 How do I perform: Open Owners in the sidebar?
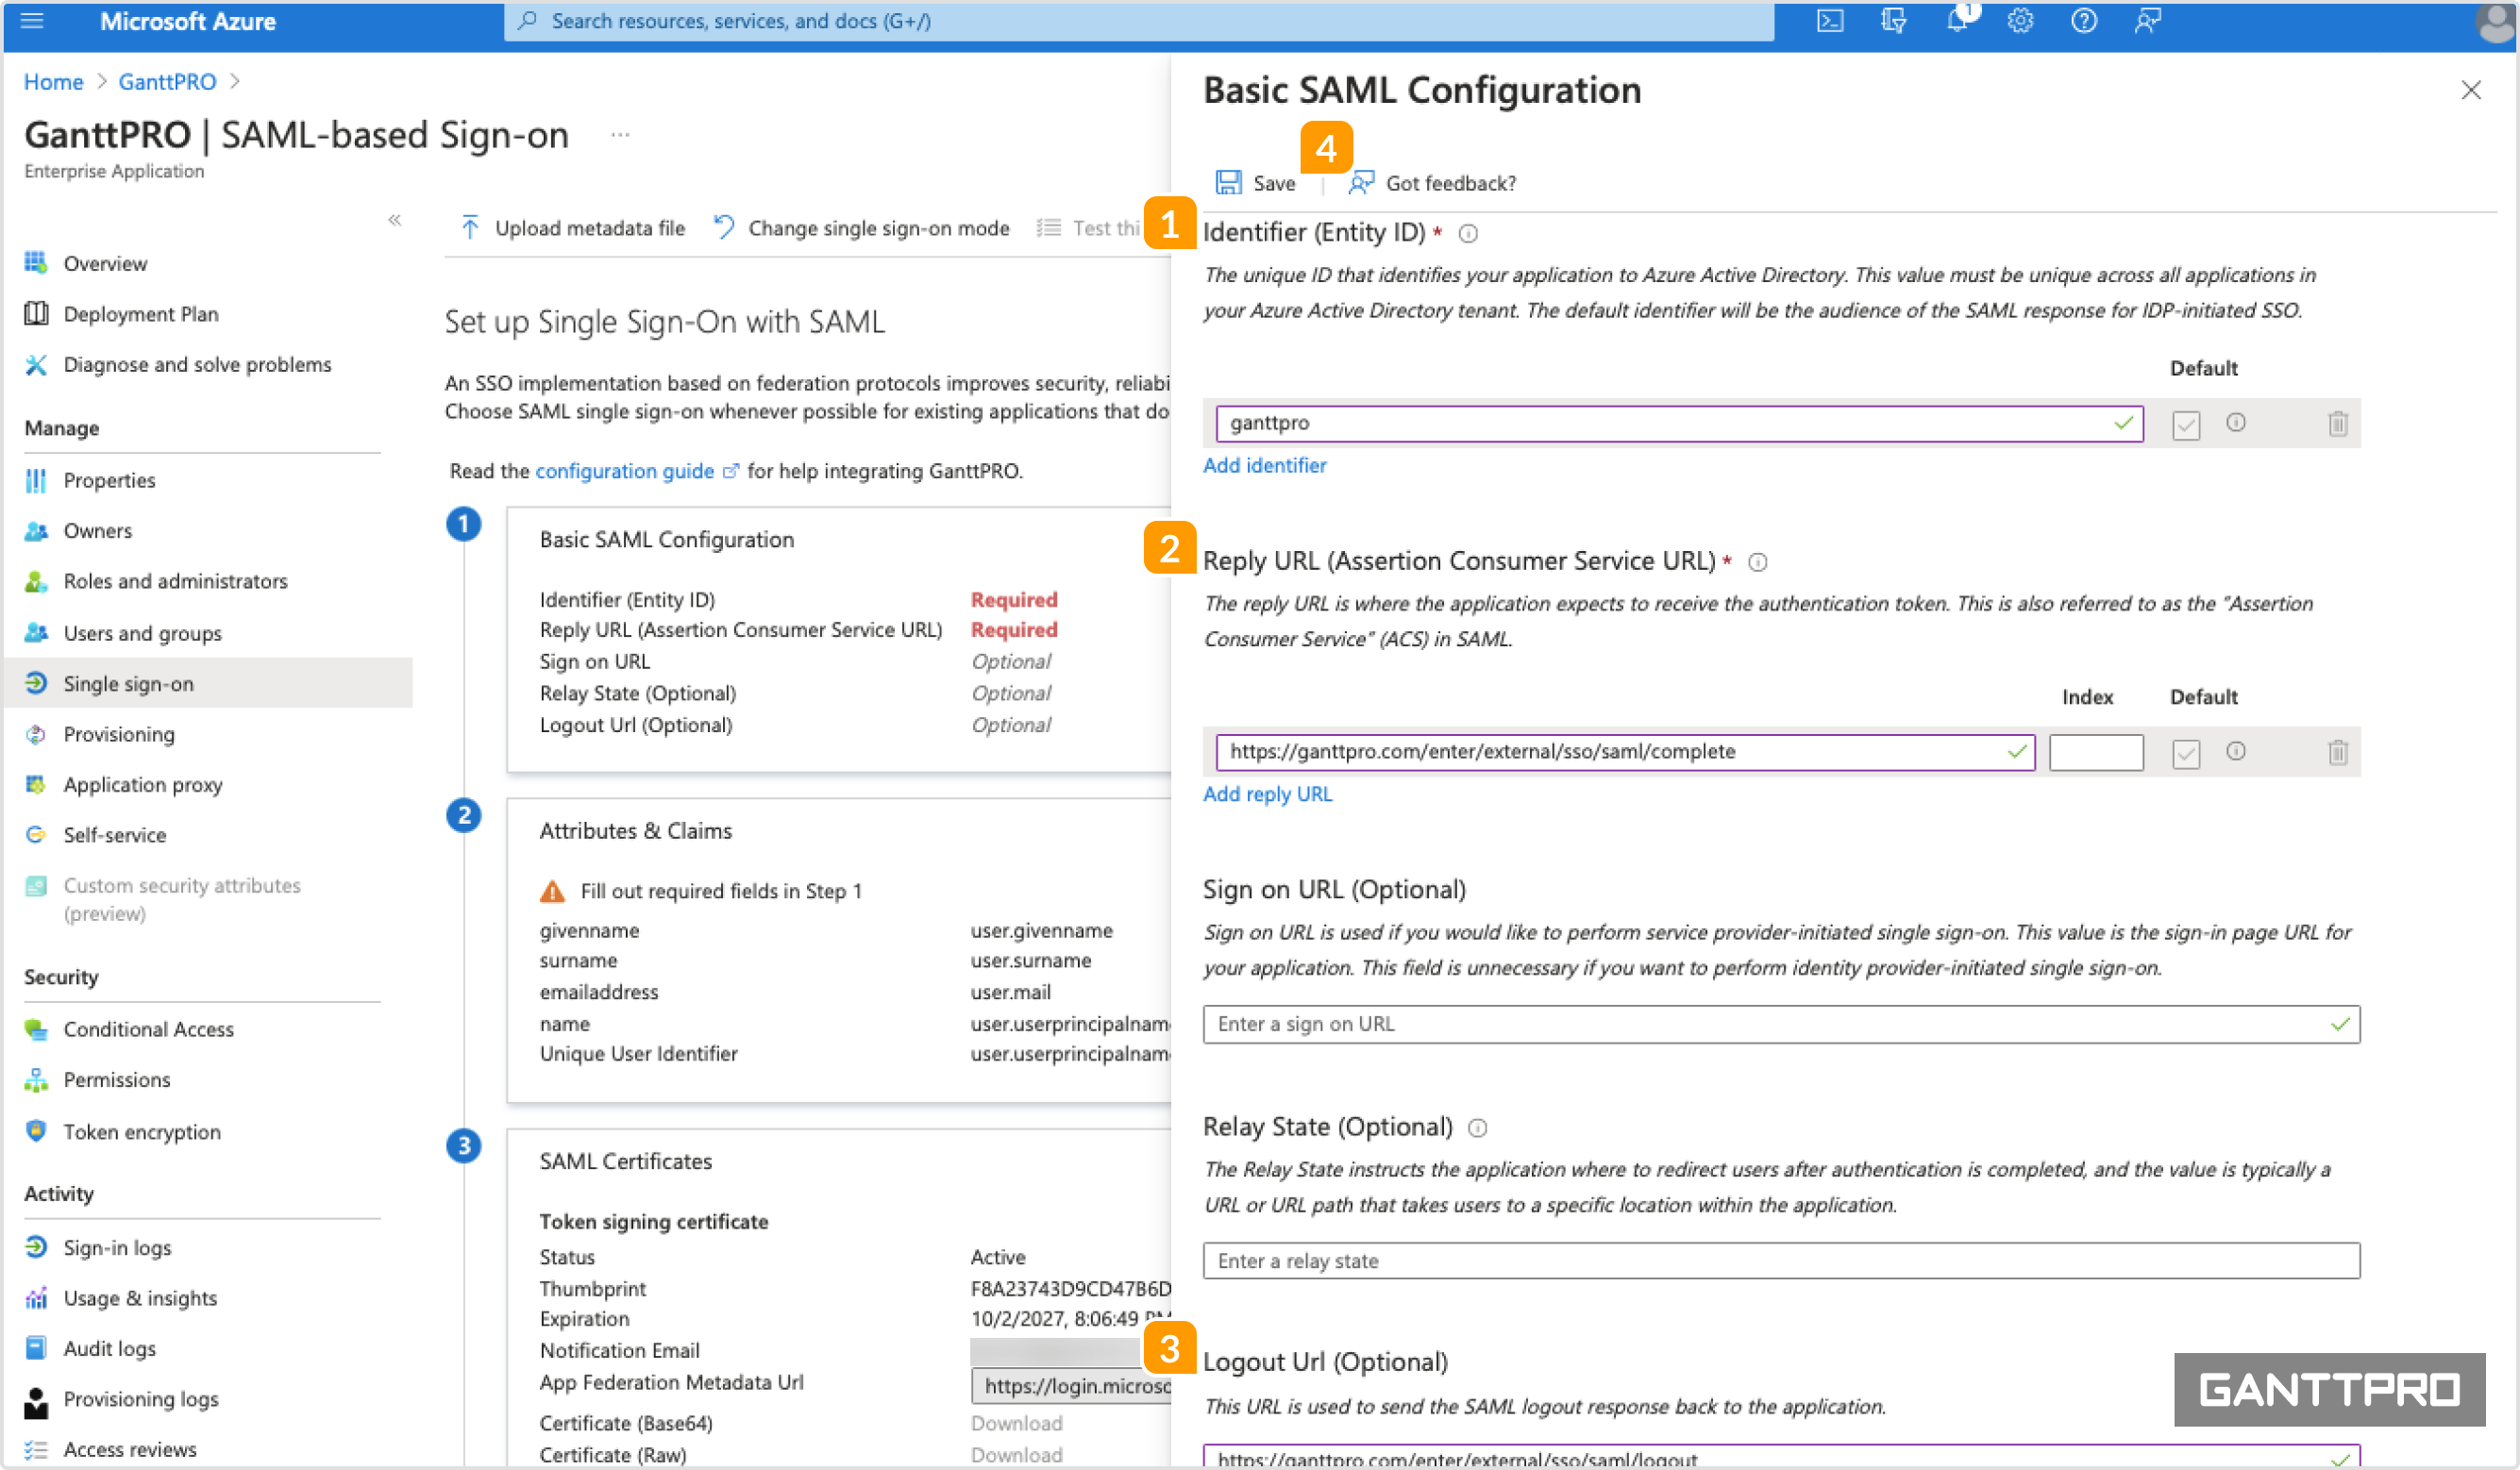97,531
